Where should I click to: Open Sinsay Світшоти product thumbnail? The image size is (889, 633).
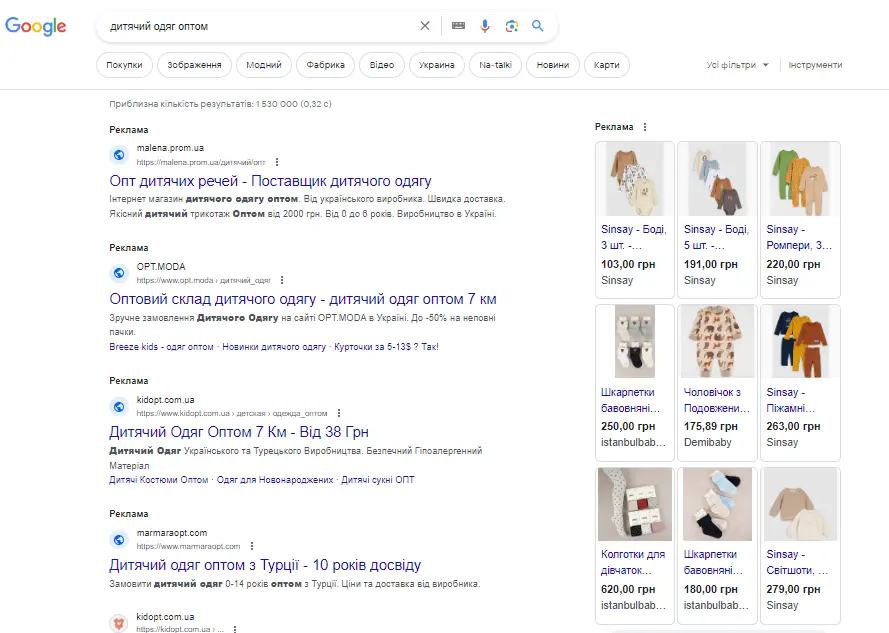pyautogui.click(x=800, y=504)
